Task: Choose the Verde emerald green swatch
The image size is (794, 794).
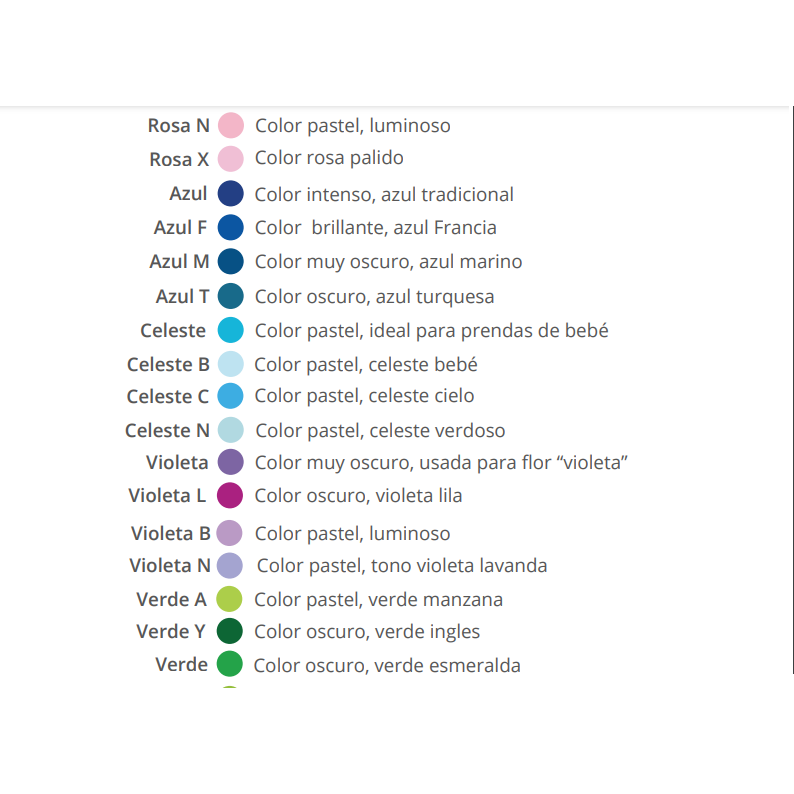Action: click(x=230, y=664)
